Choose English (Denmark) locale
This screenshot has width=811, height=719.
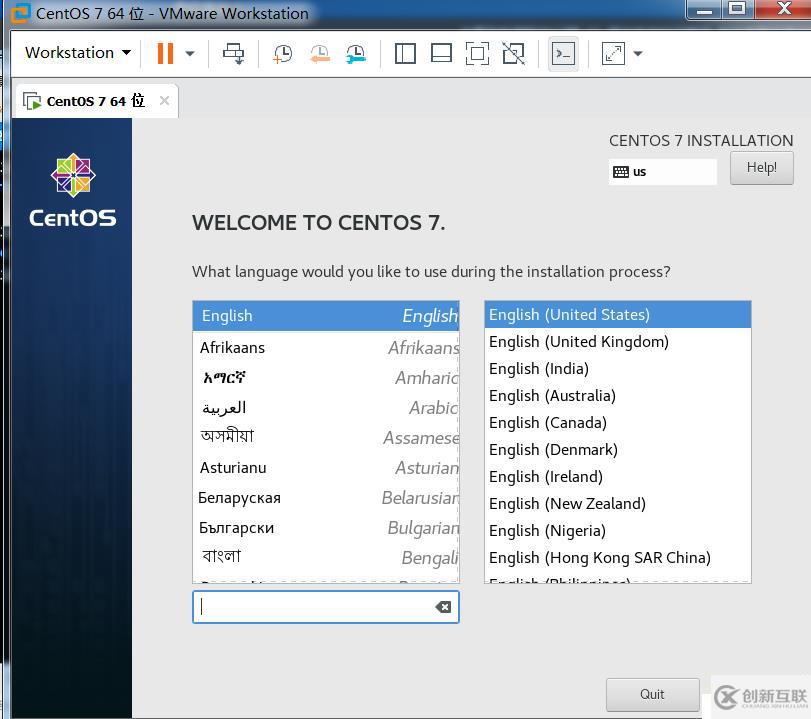point(618,450)
